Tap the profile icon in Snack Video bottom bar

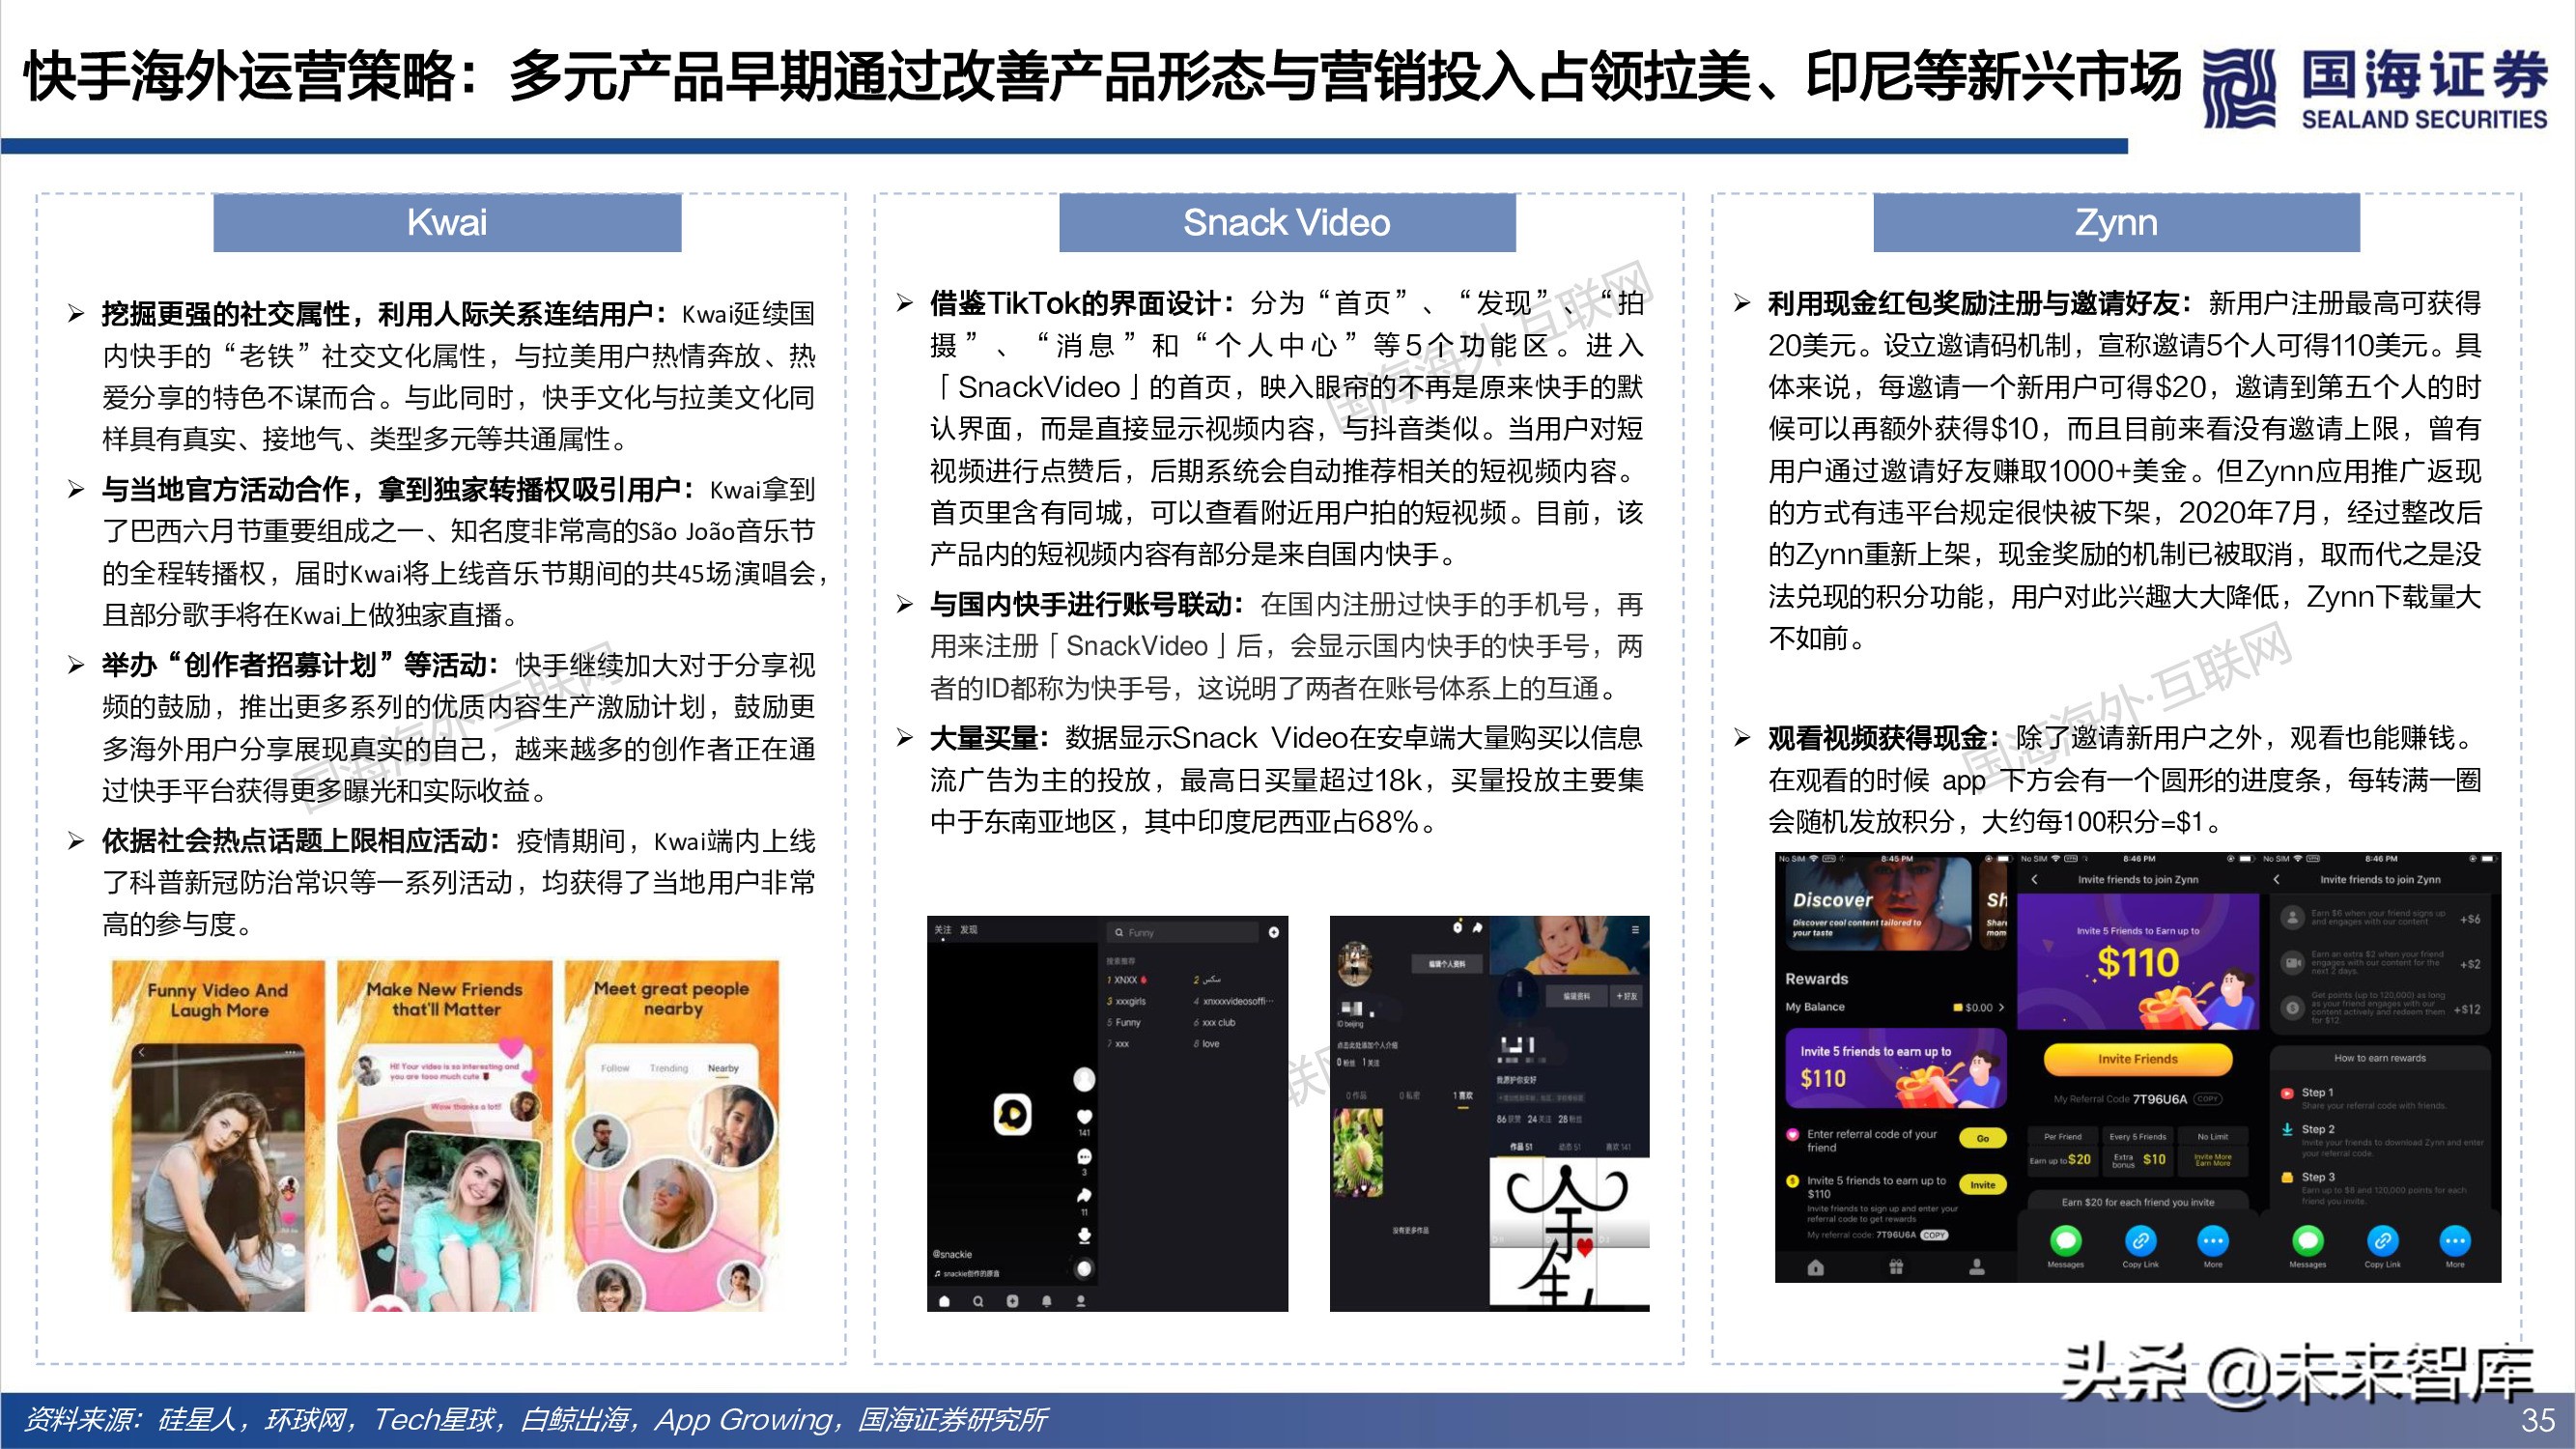1081,1302
